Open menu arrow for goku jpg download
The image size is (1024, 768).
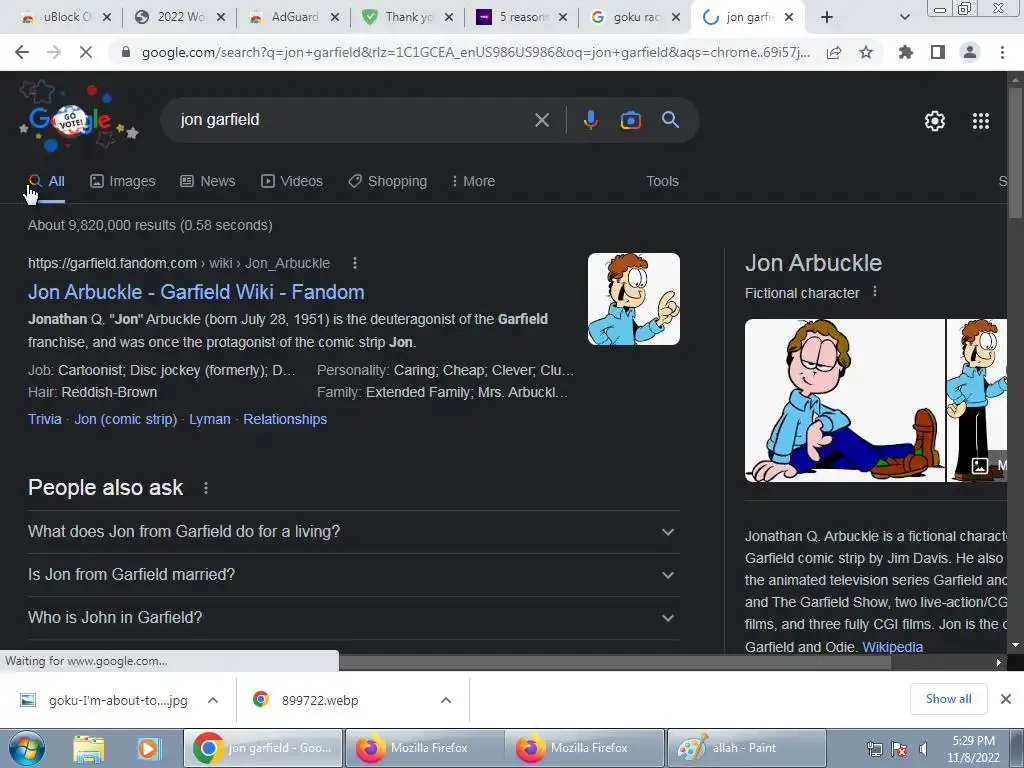pos(213,700)
